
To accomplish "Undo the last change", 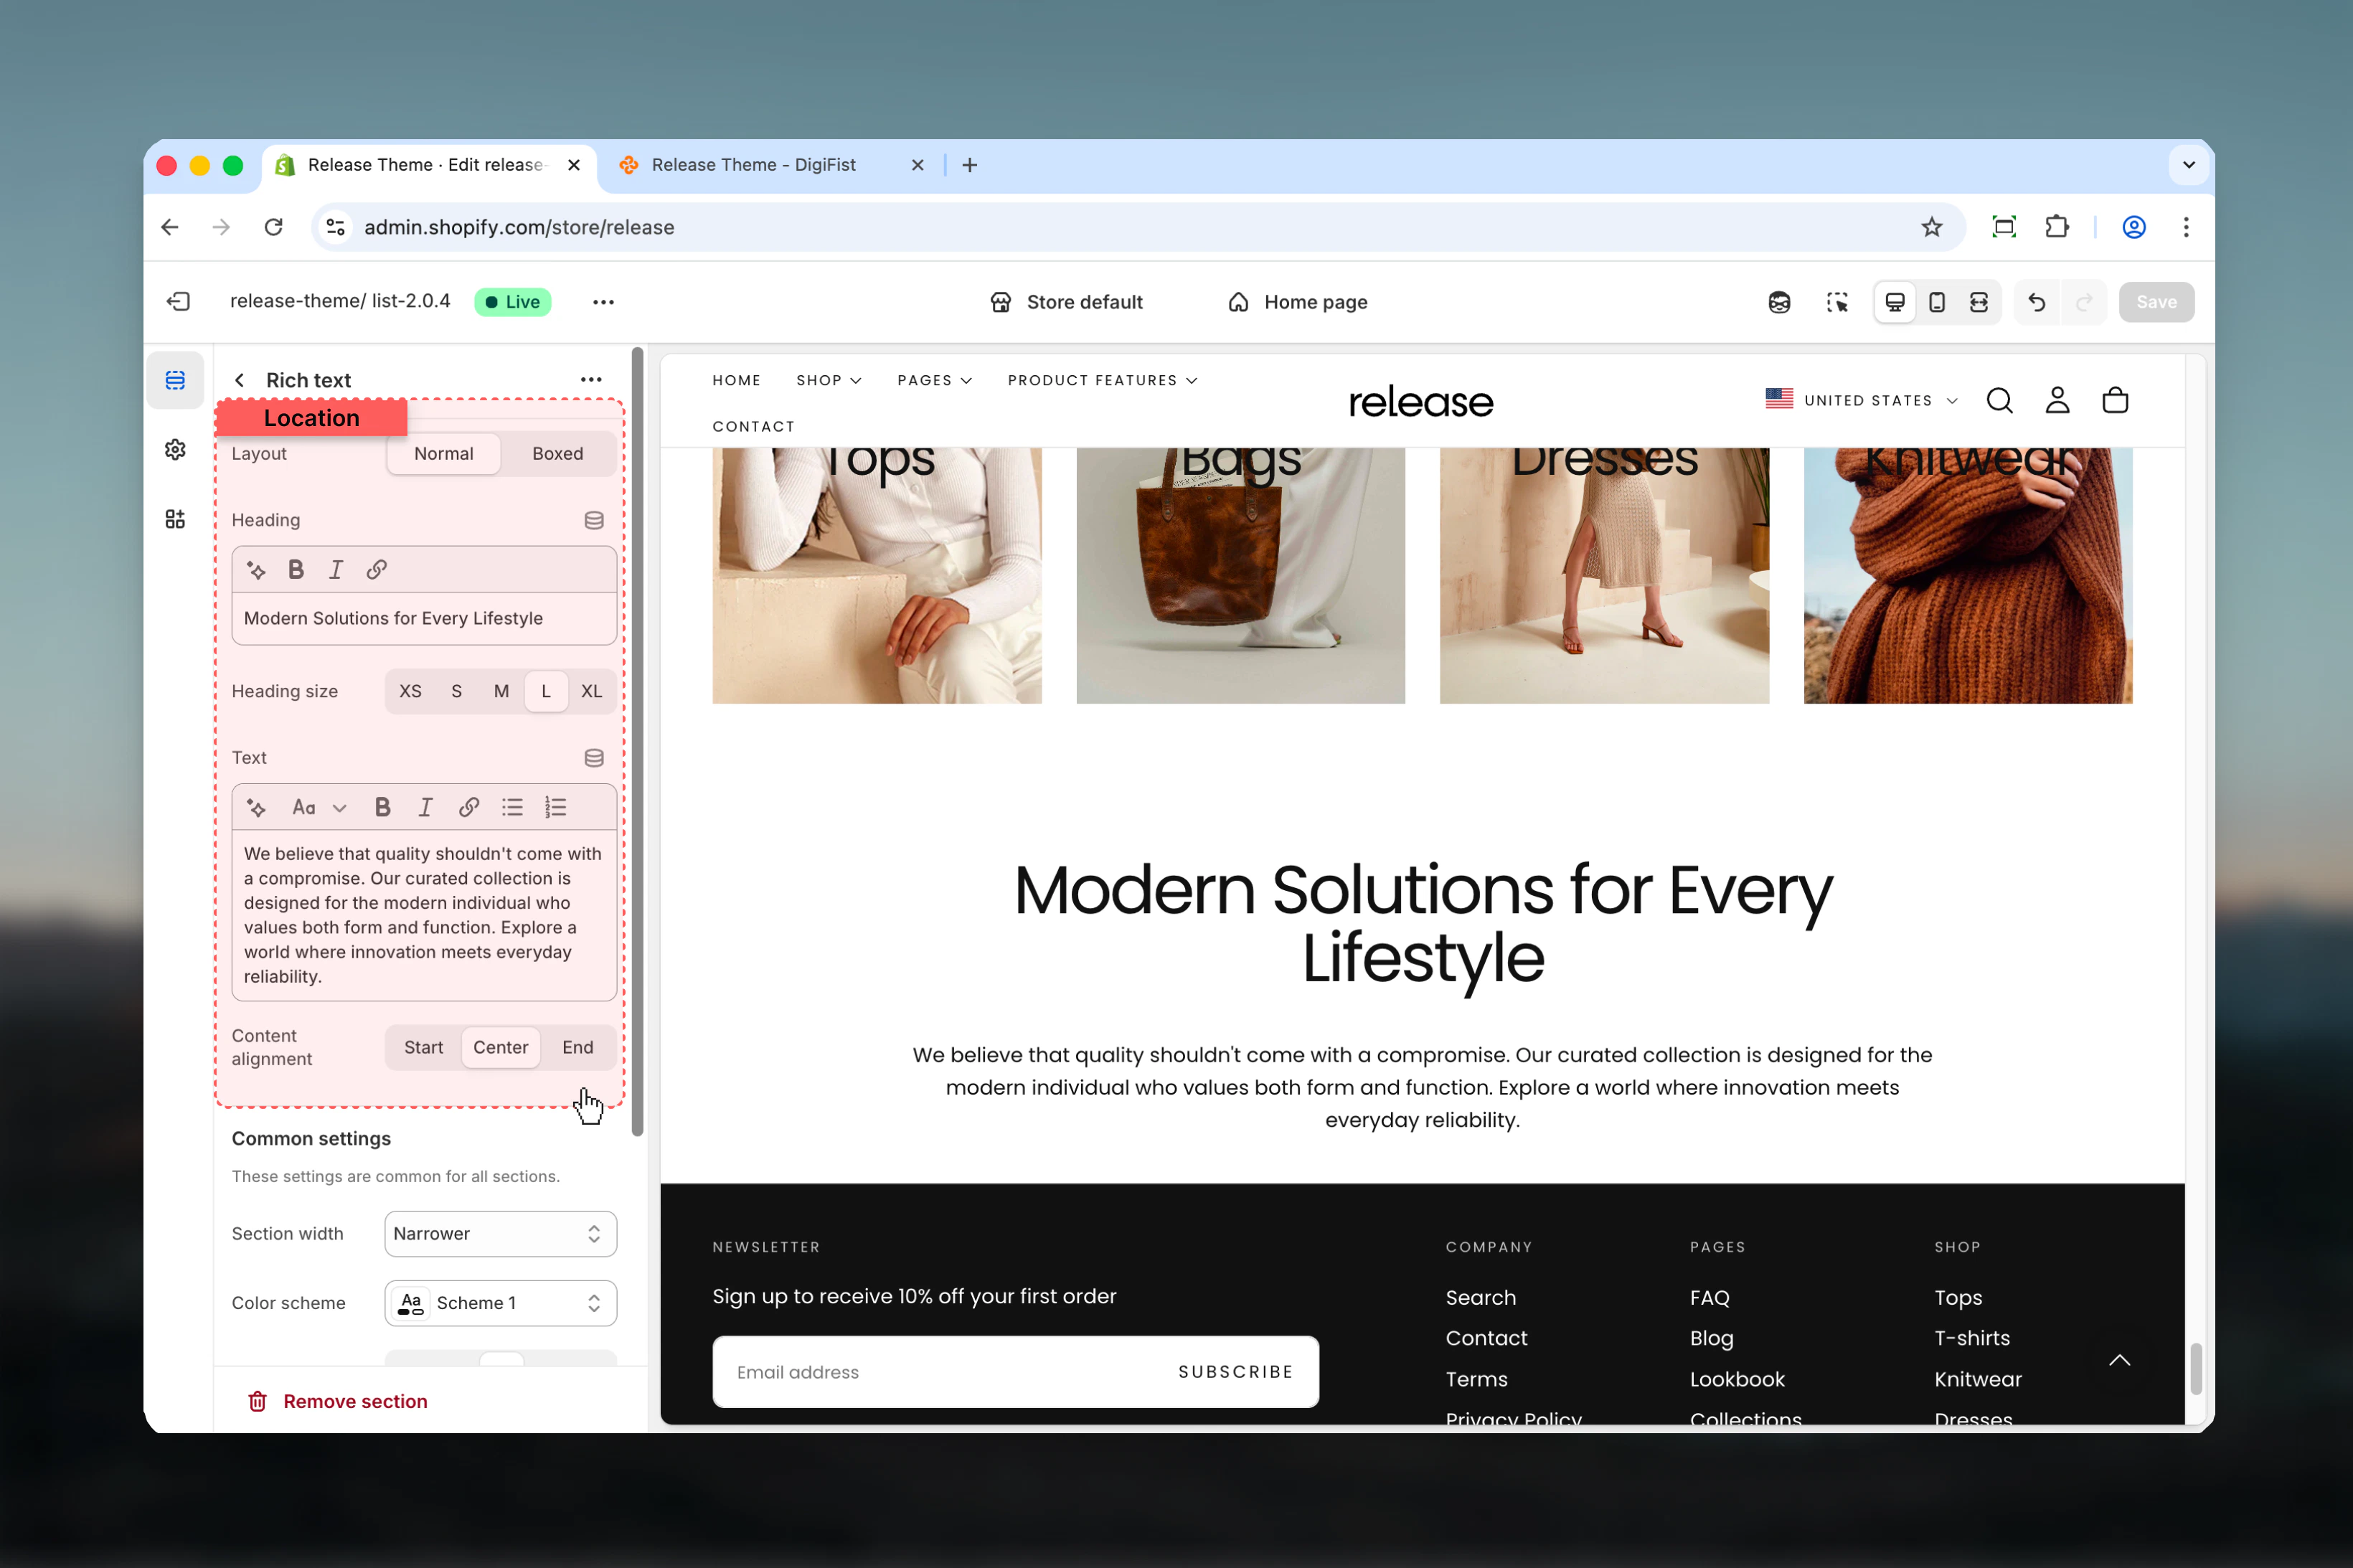I will 2037,302.
